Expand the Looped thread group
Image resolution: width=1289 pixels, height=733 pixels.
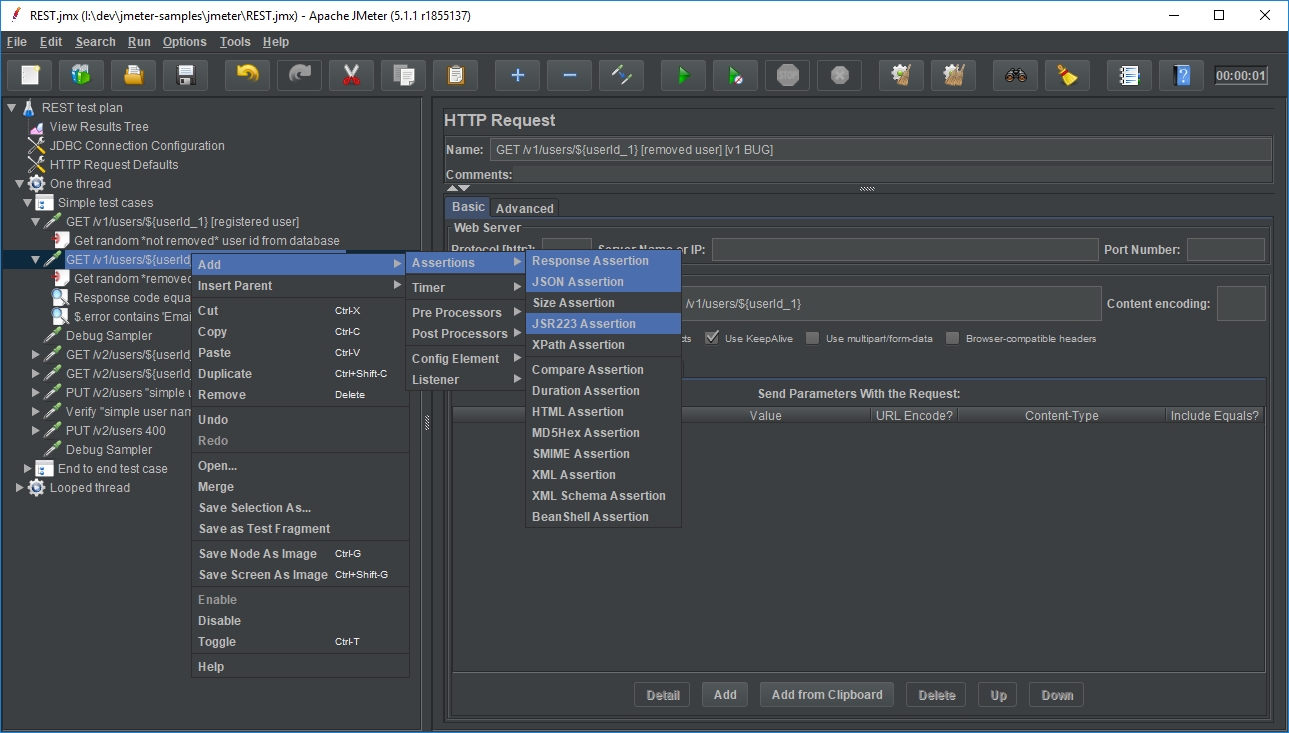[19, 488]
